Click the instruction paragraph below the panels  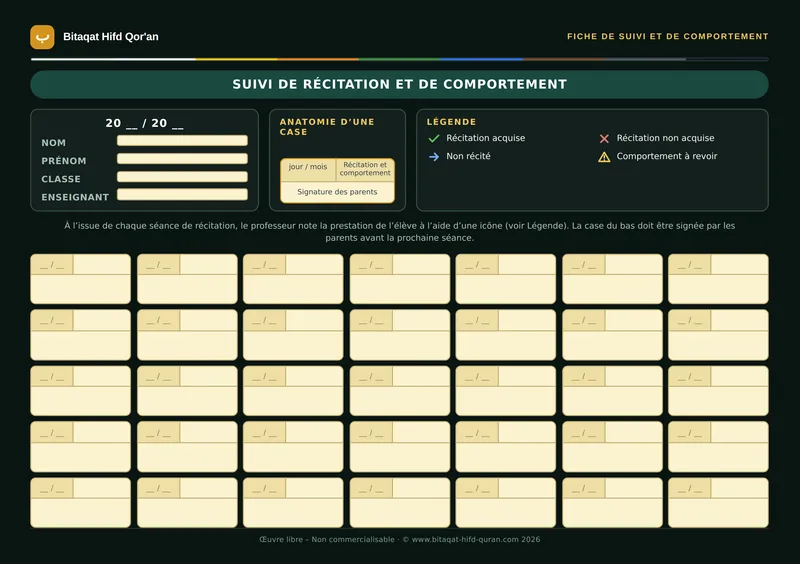tap(399, 232)
